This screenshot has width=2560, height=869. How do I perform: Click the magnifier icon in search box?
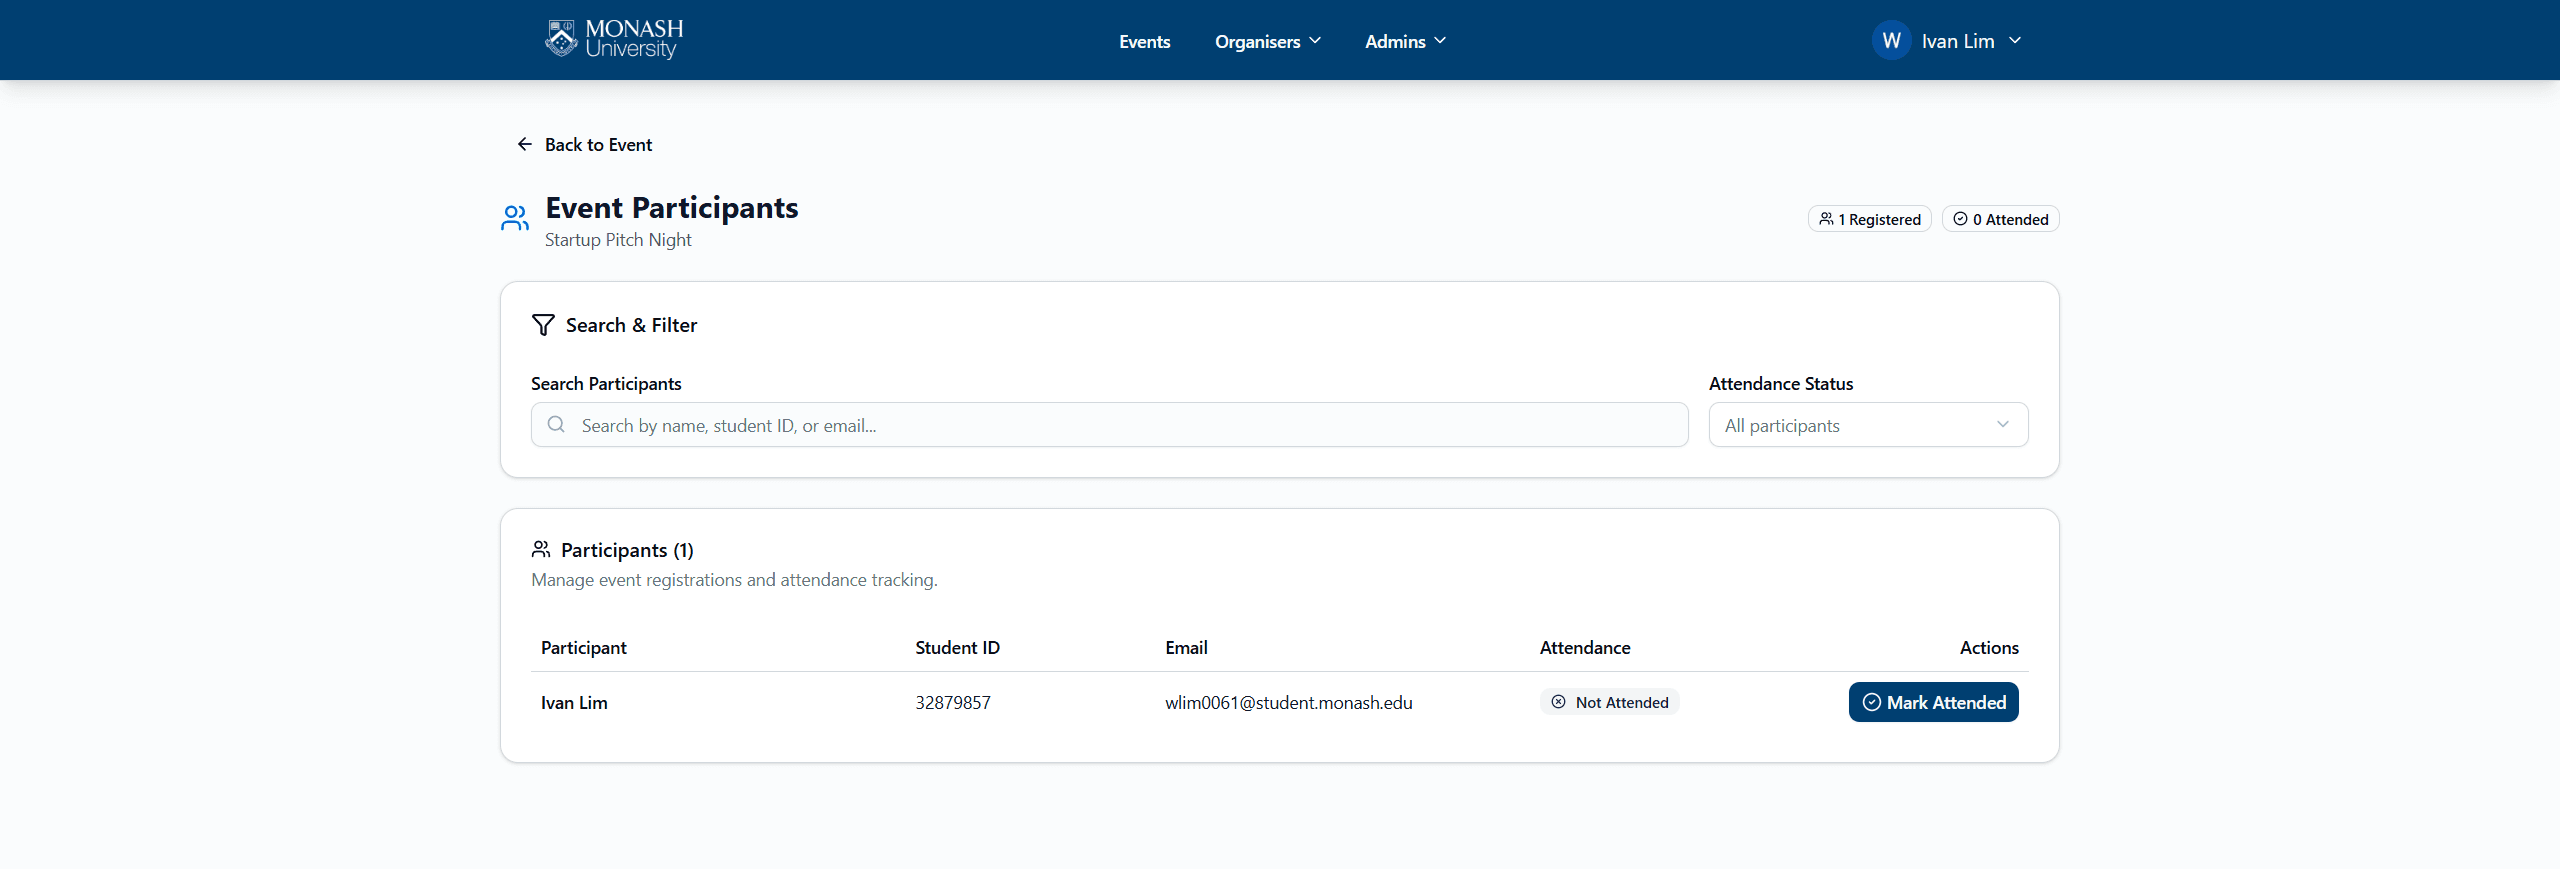click(556, 425)
